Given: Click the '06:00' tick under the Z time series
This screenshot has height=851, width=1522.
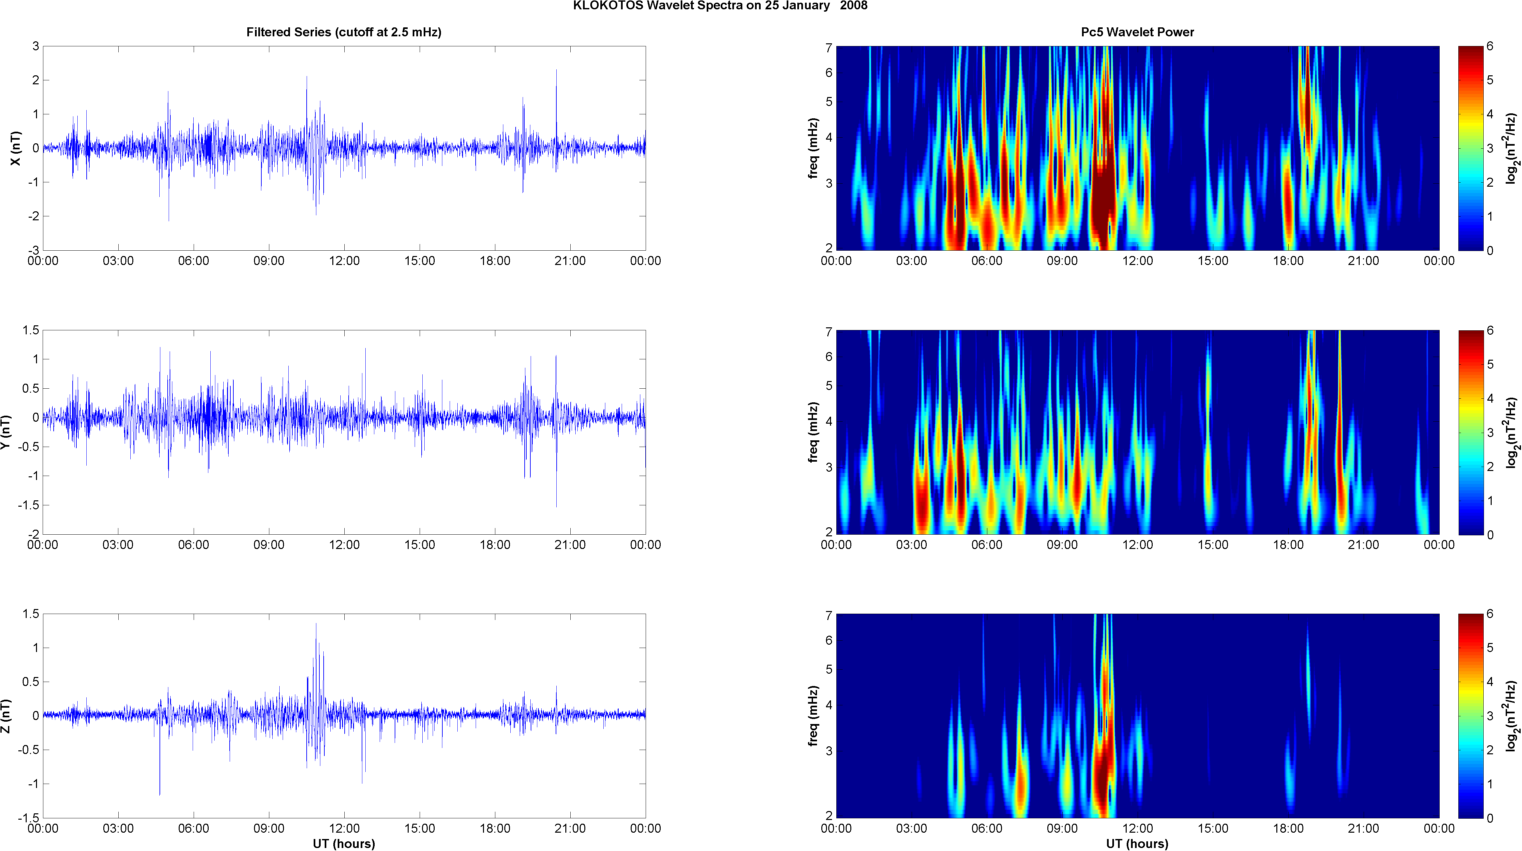Looking at the screenshot, I should pyautogui.click(x=193, y=828).
